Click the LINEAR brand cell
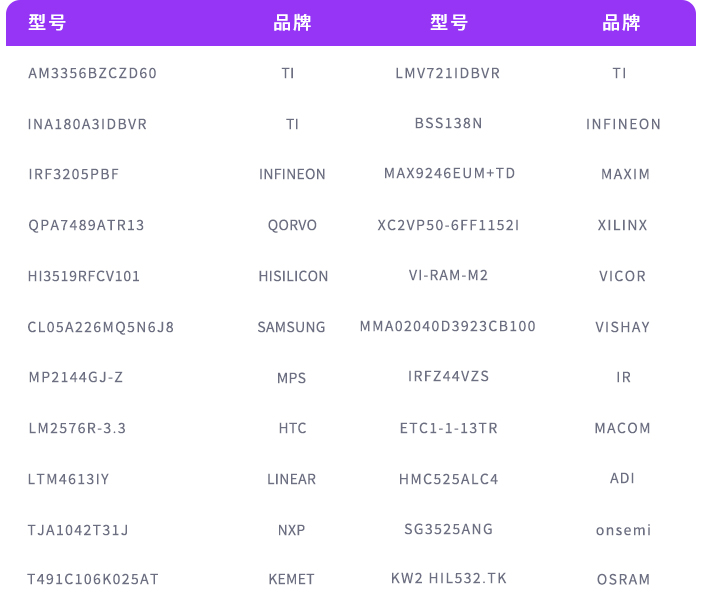The image size is (702, 615). pyautogui.click(x=291, y=479)
